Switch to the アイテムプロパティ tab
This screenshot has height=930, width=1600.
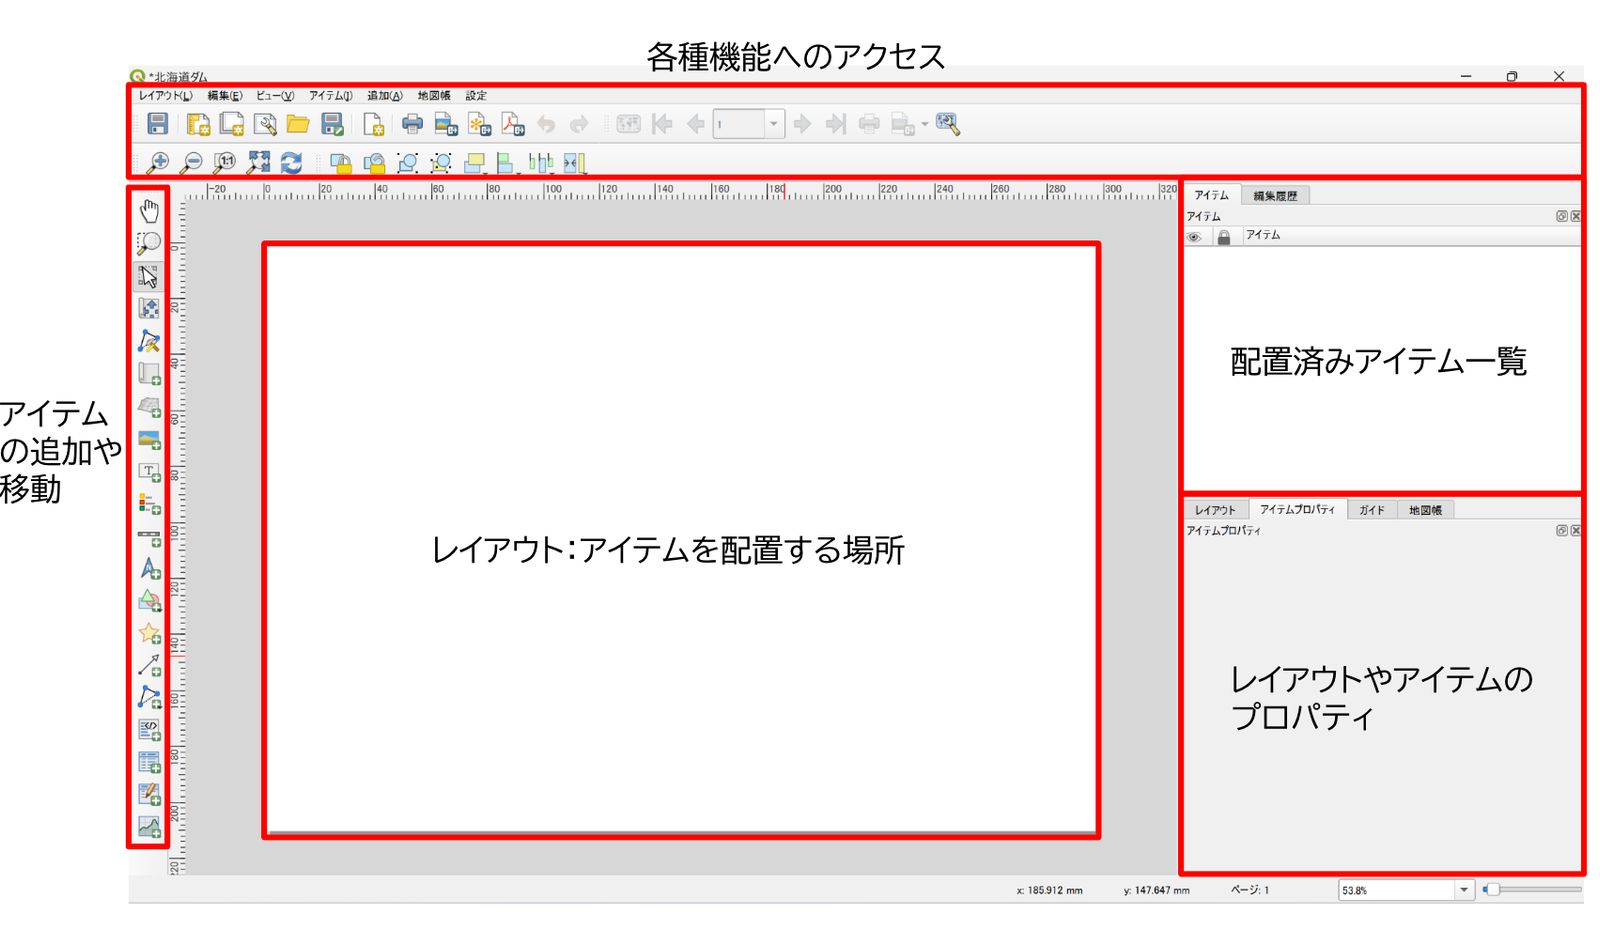pyautogui.click(x=1297, y=509)
